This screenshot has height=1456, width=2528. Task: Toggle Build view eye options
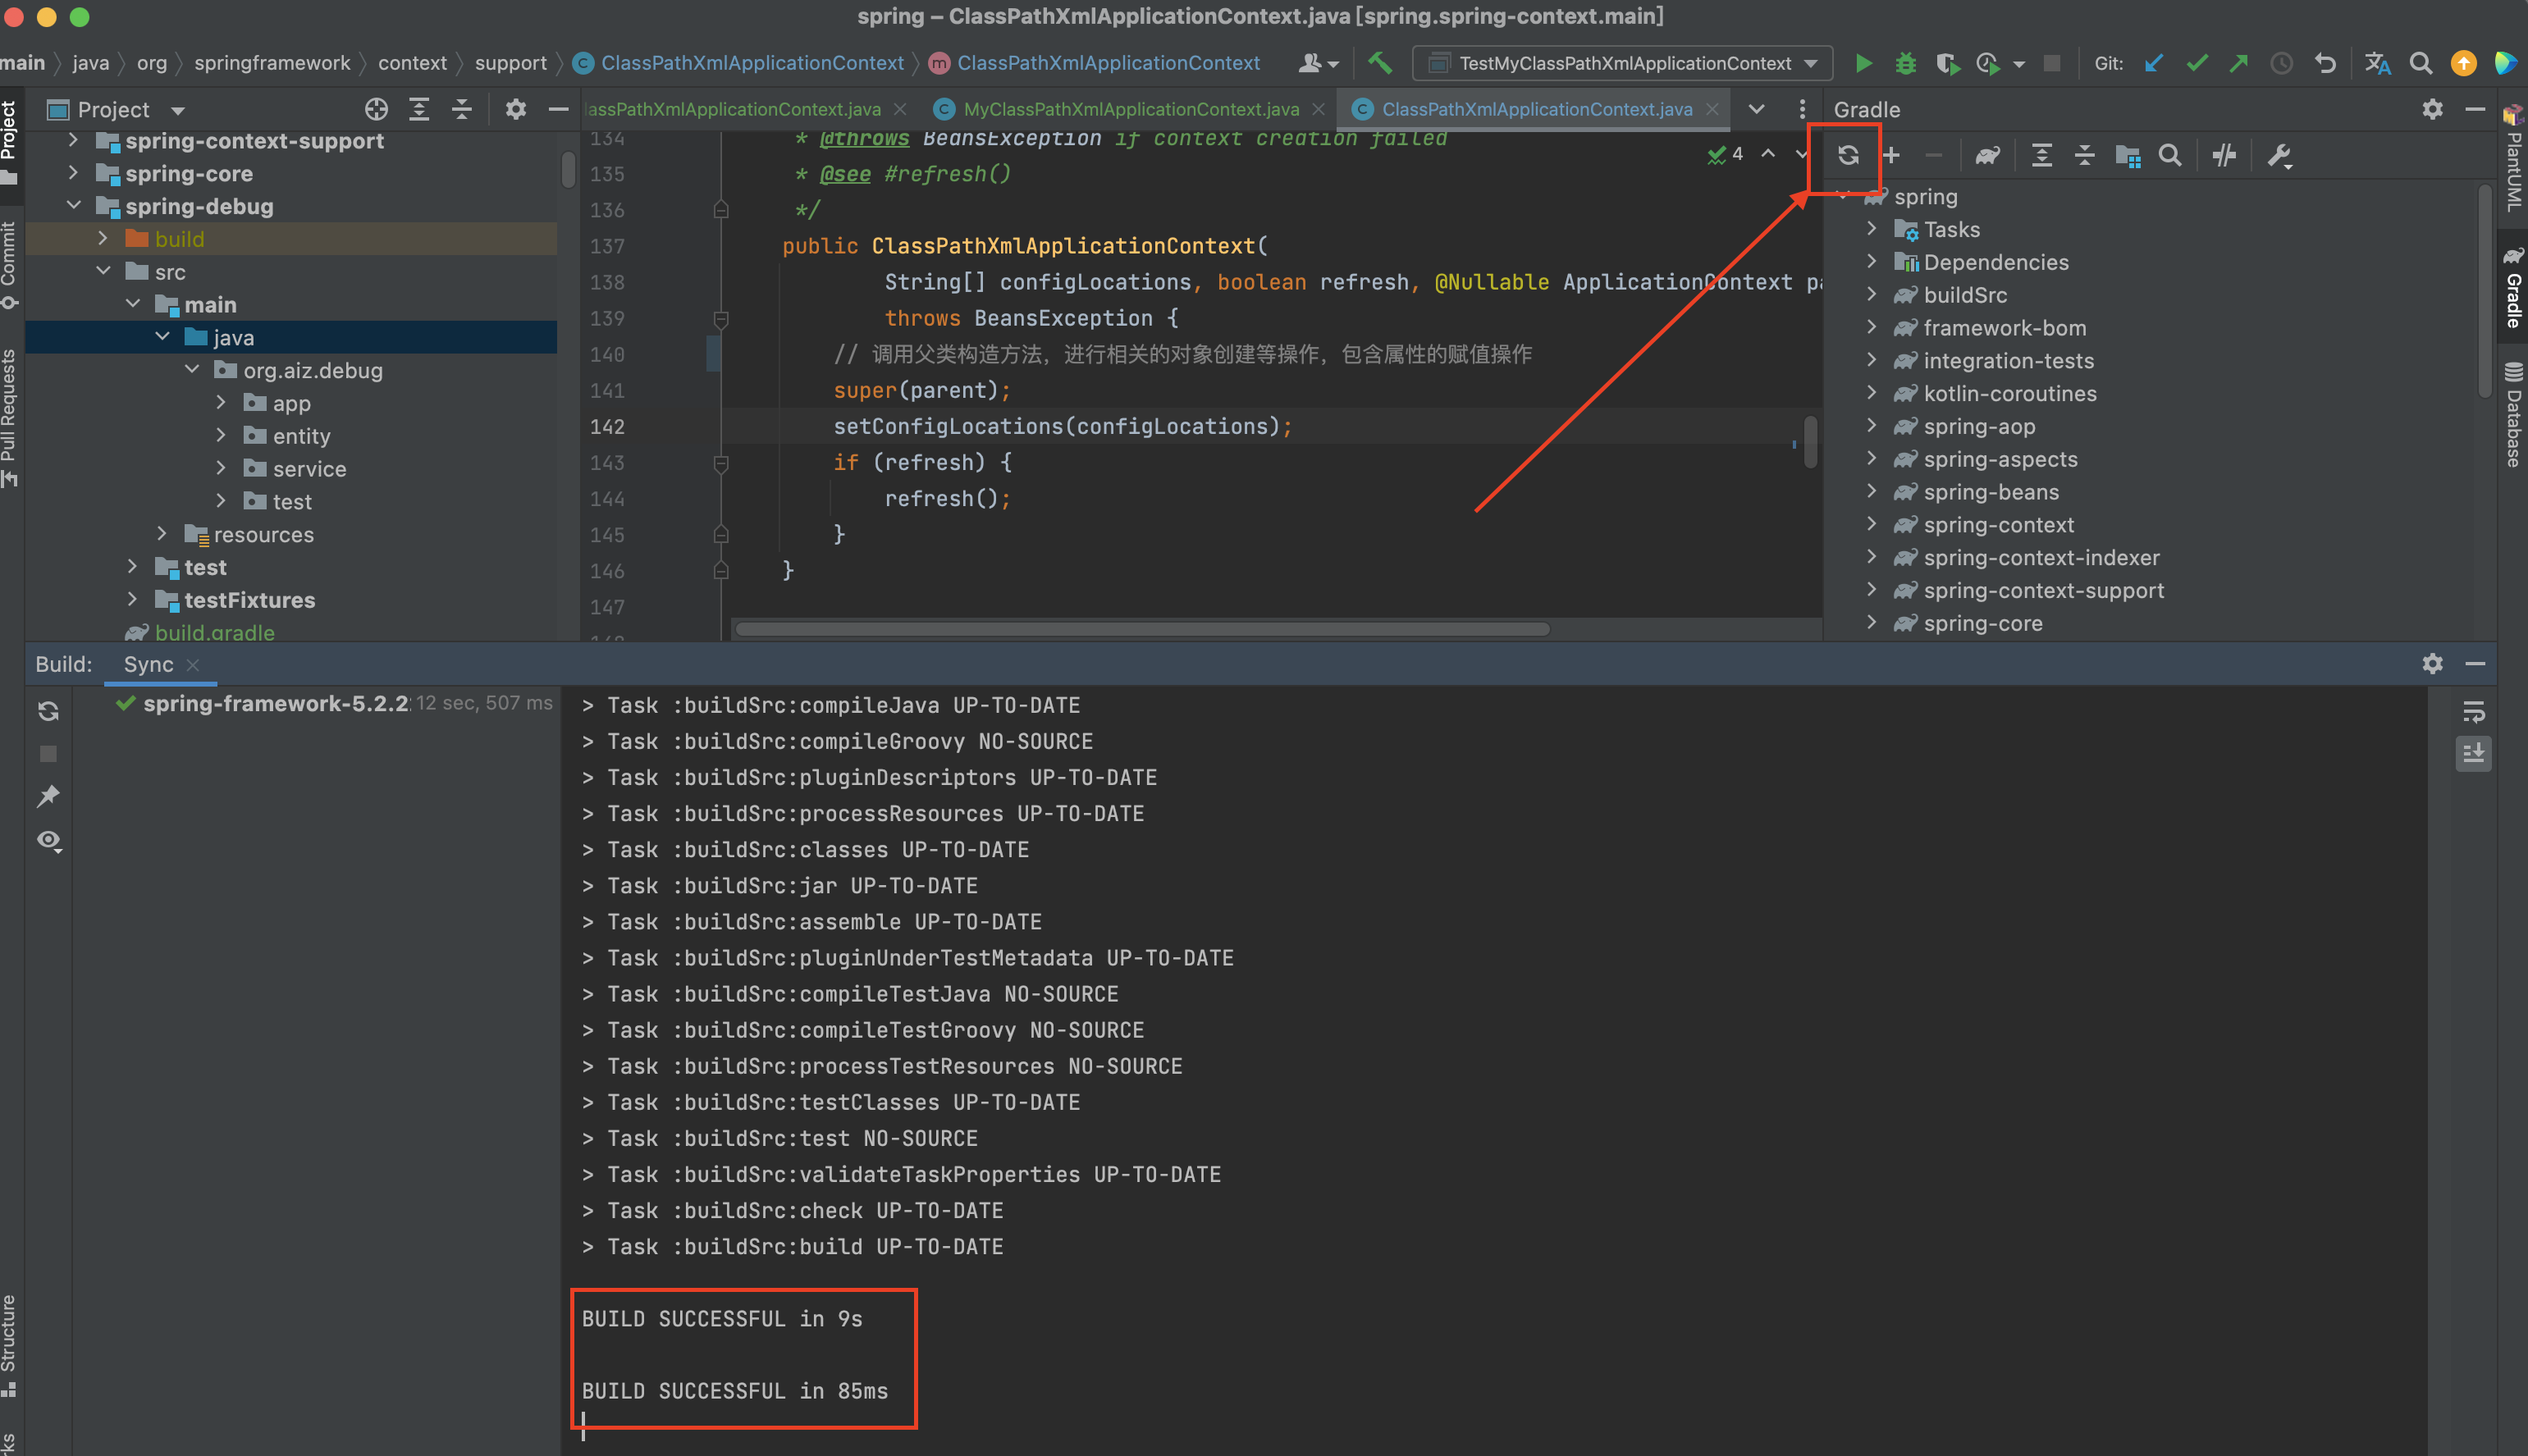[49, 840]
